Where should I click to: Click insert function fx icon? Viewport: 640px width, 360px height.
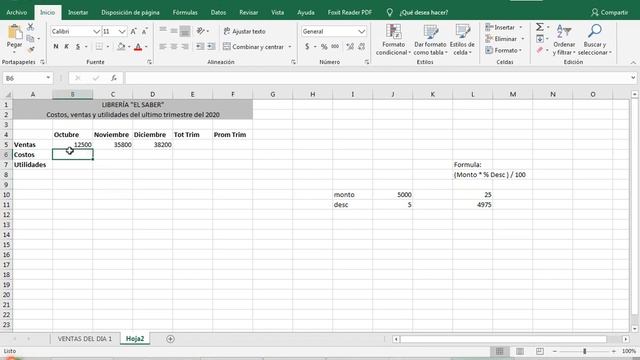tap(114, 78)
